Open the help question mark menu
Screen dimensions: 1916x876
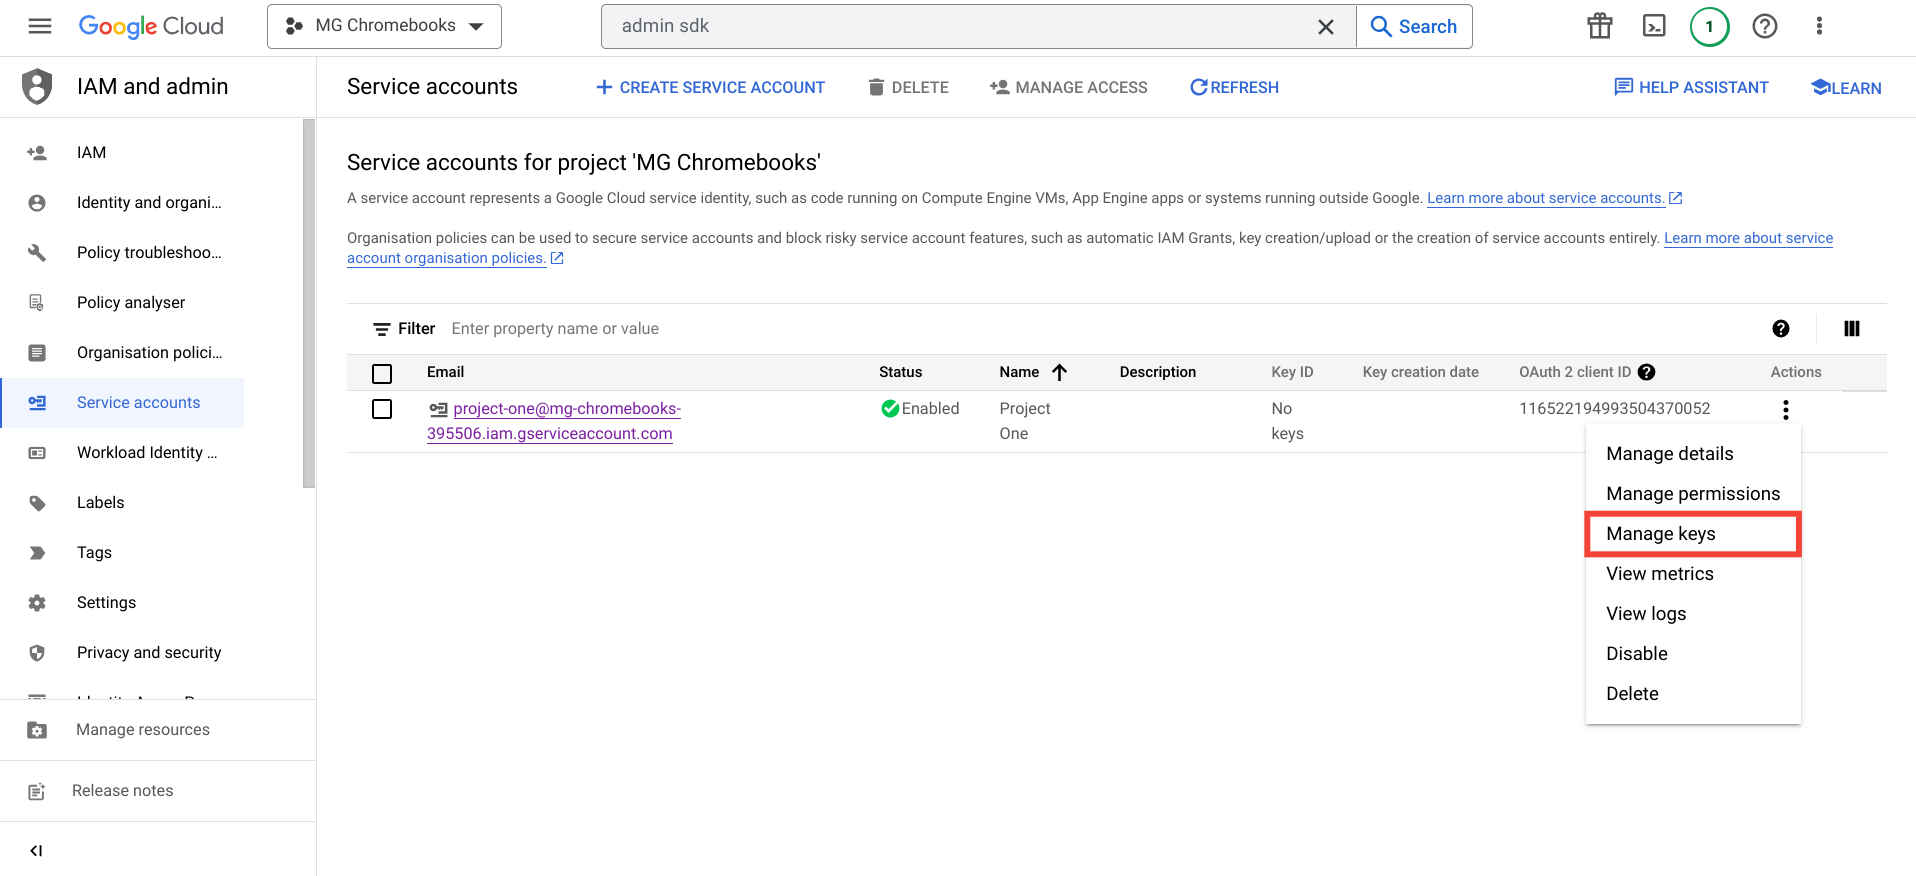(x=1765, y=26)
